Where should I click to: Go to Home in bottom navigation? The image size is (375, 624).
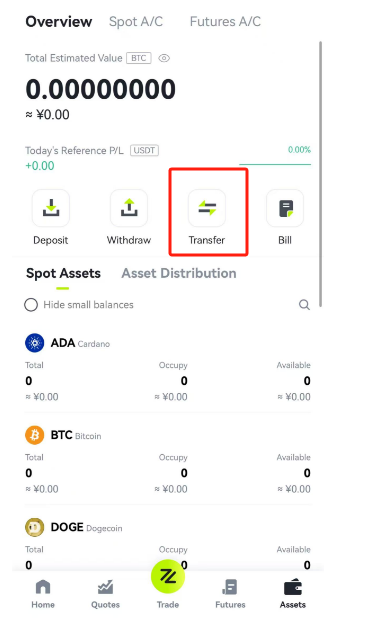pos(43,594)
